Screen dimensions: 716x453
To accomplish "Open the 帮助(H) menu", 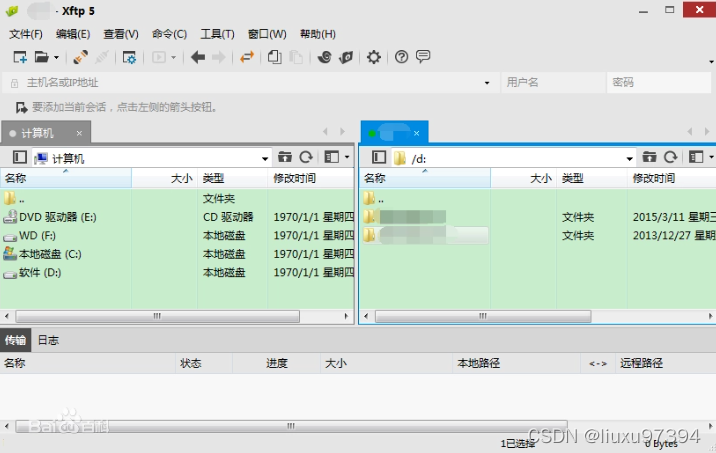I will pyautogui.click(x=318, y=34).
